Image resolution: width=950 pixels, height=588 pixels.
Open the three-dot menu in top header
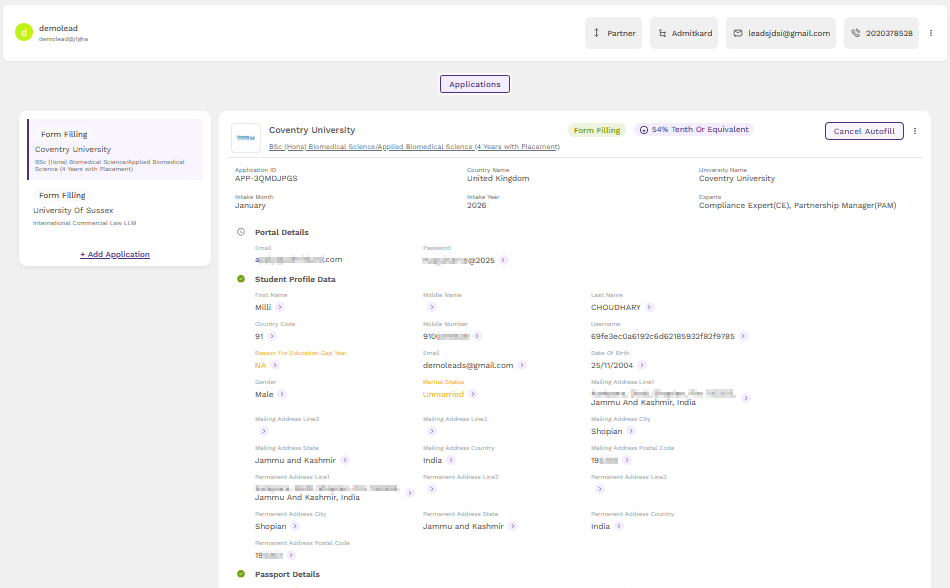931,33
